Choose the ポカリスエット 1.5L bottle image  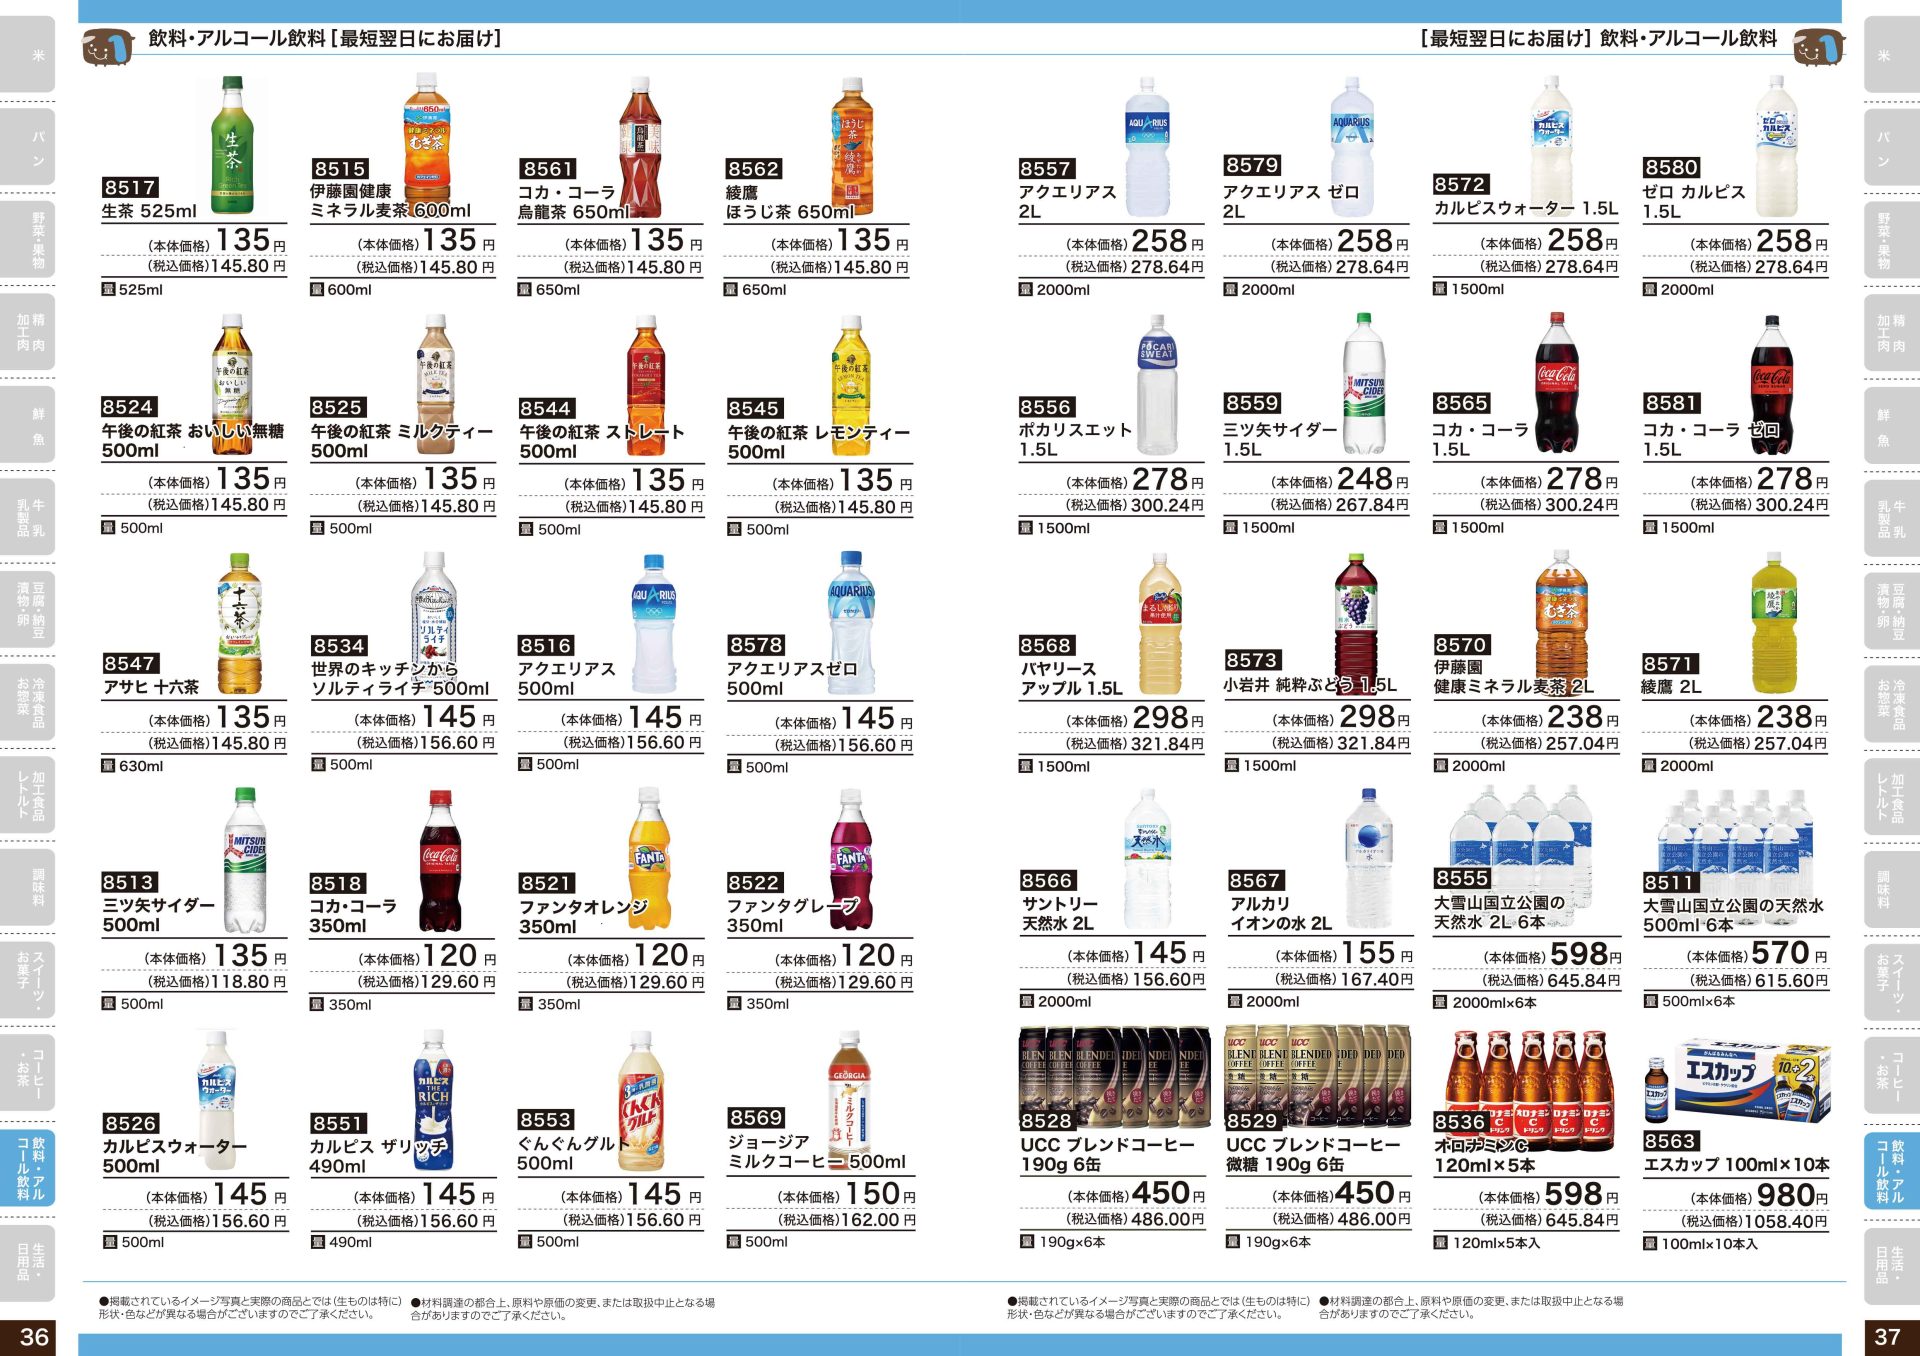tap(1157, 385)
